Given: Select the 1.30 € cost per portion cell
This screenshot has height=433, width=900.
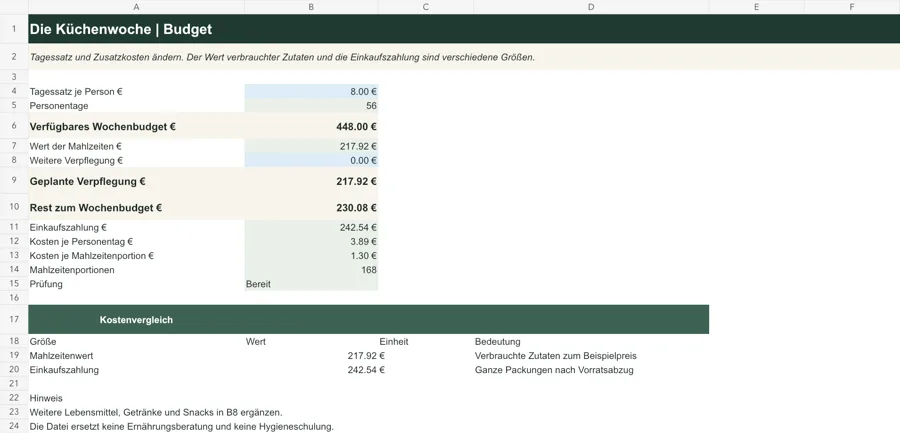Looking at the screenshot, I should click(x=311, y=256).
